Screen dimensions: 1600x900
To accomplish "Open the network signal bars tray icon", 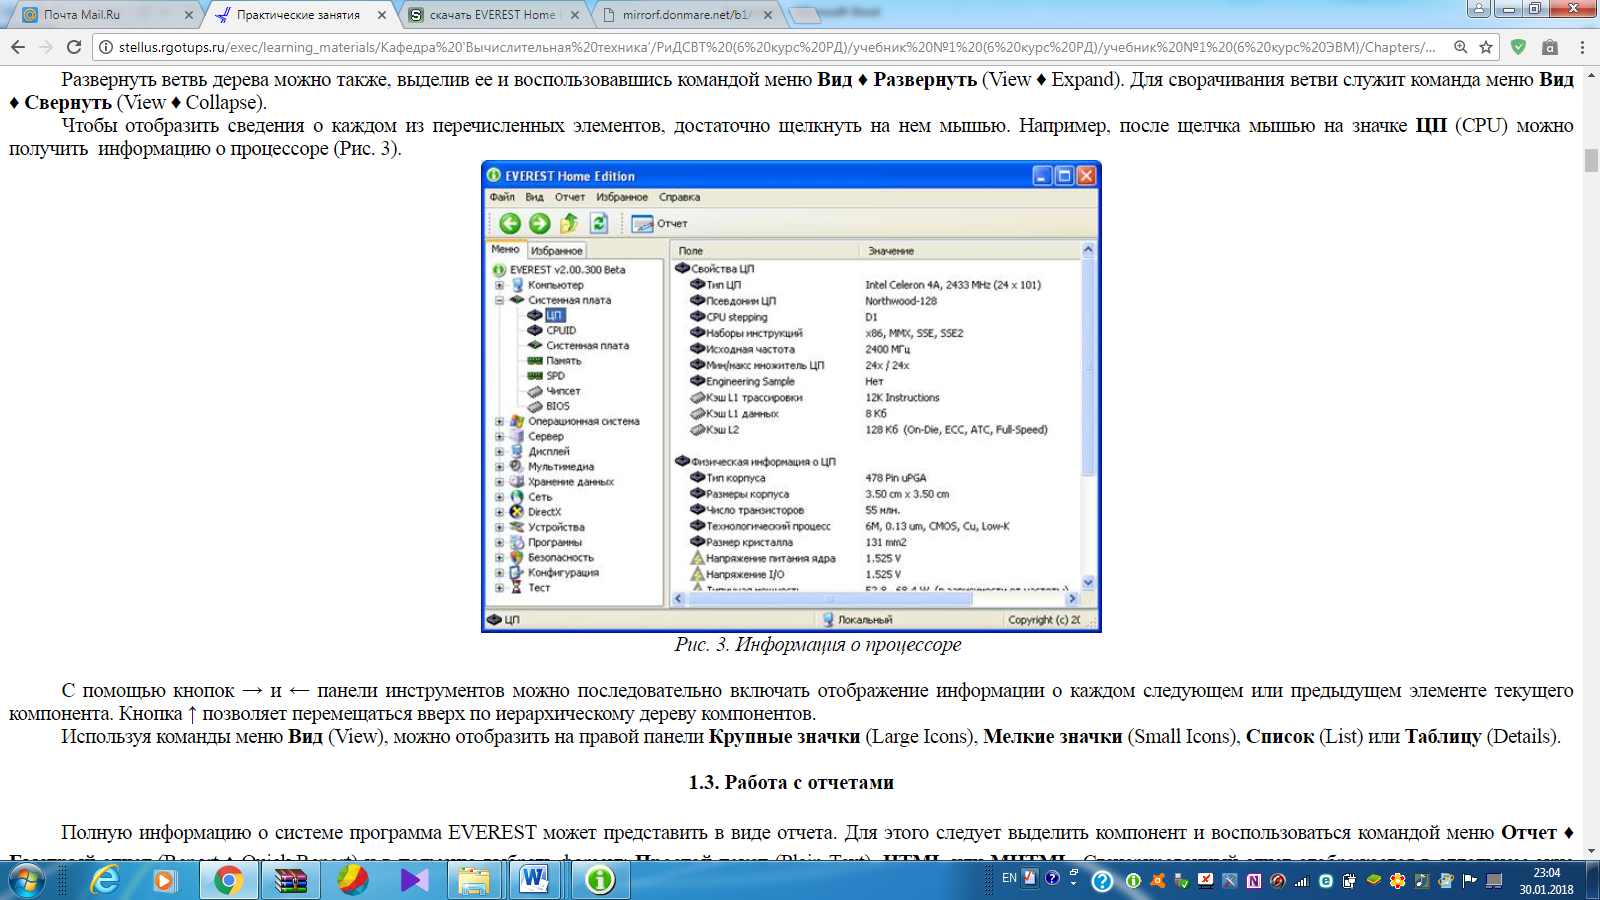I will (x=1302, y=881).
